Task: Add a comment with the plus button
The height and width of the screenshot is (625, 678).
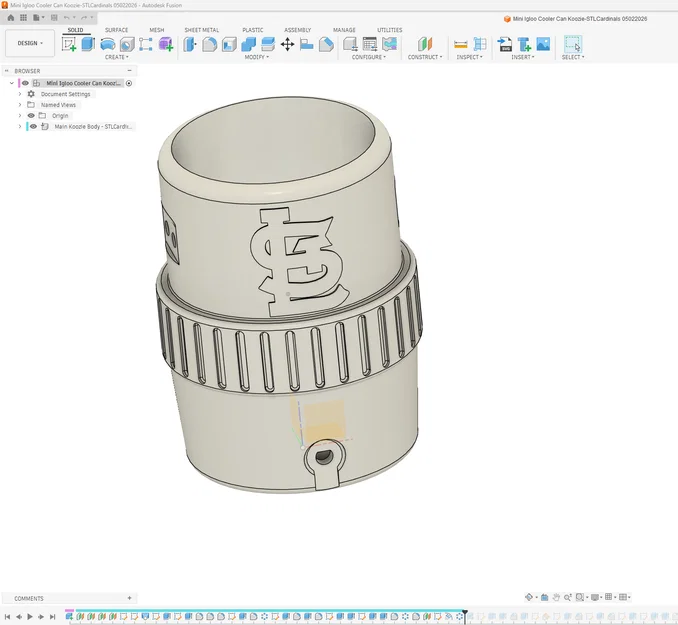Action: (x=129, y=598)
